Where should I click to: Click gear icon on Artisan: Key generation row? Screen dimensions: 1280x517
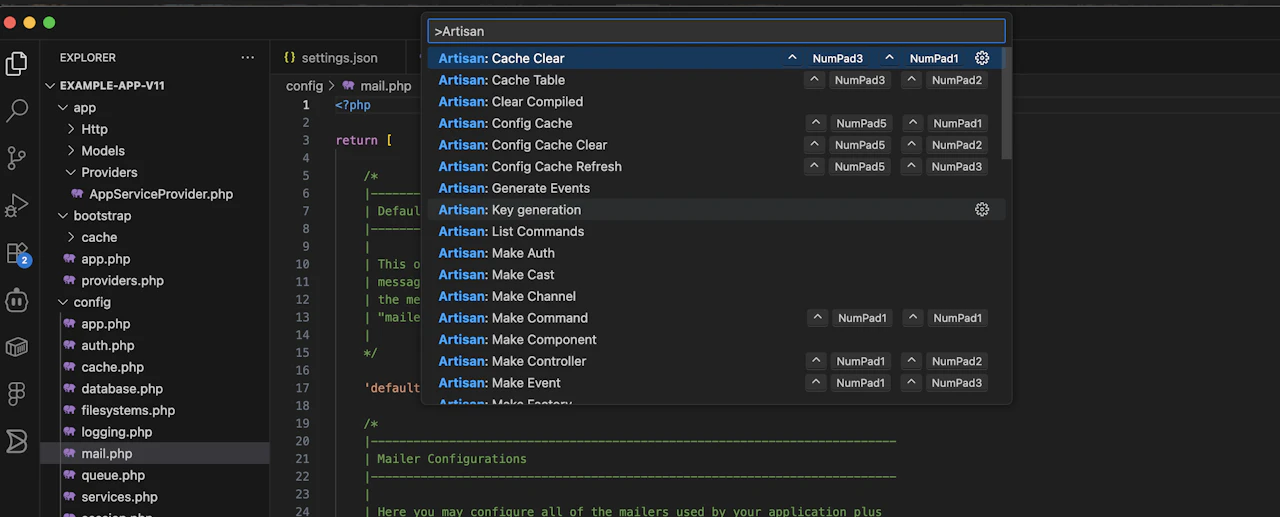click(x=982, y=209)
